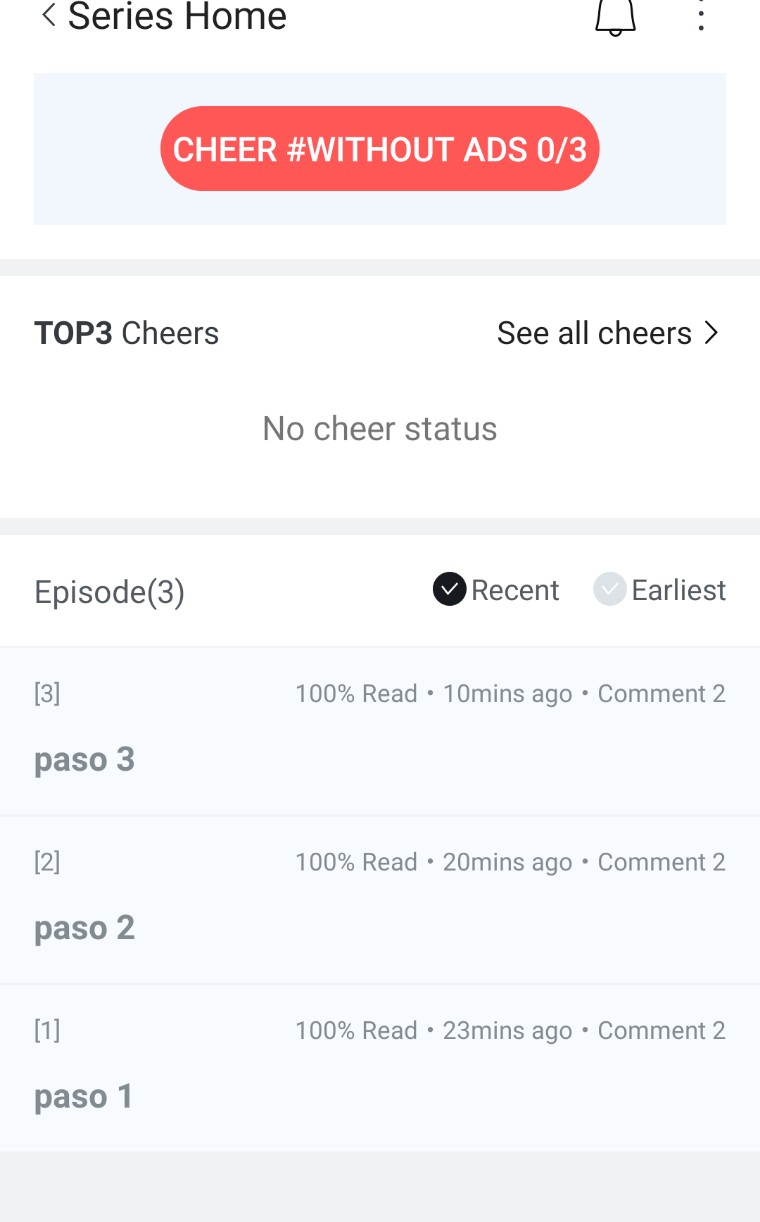View Comment 2 on episode paso 3
The width and height of the screenshot is (760, 1222).
(x=661, y=694)
